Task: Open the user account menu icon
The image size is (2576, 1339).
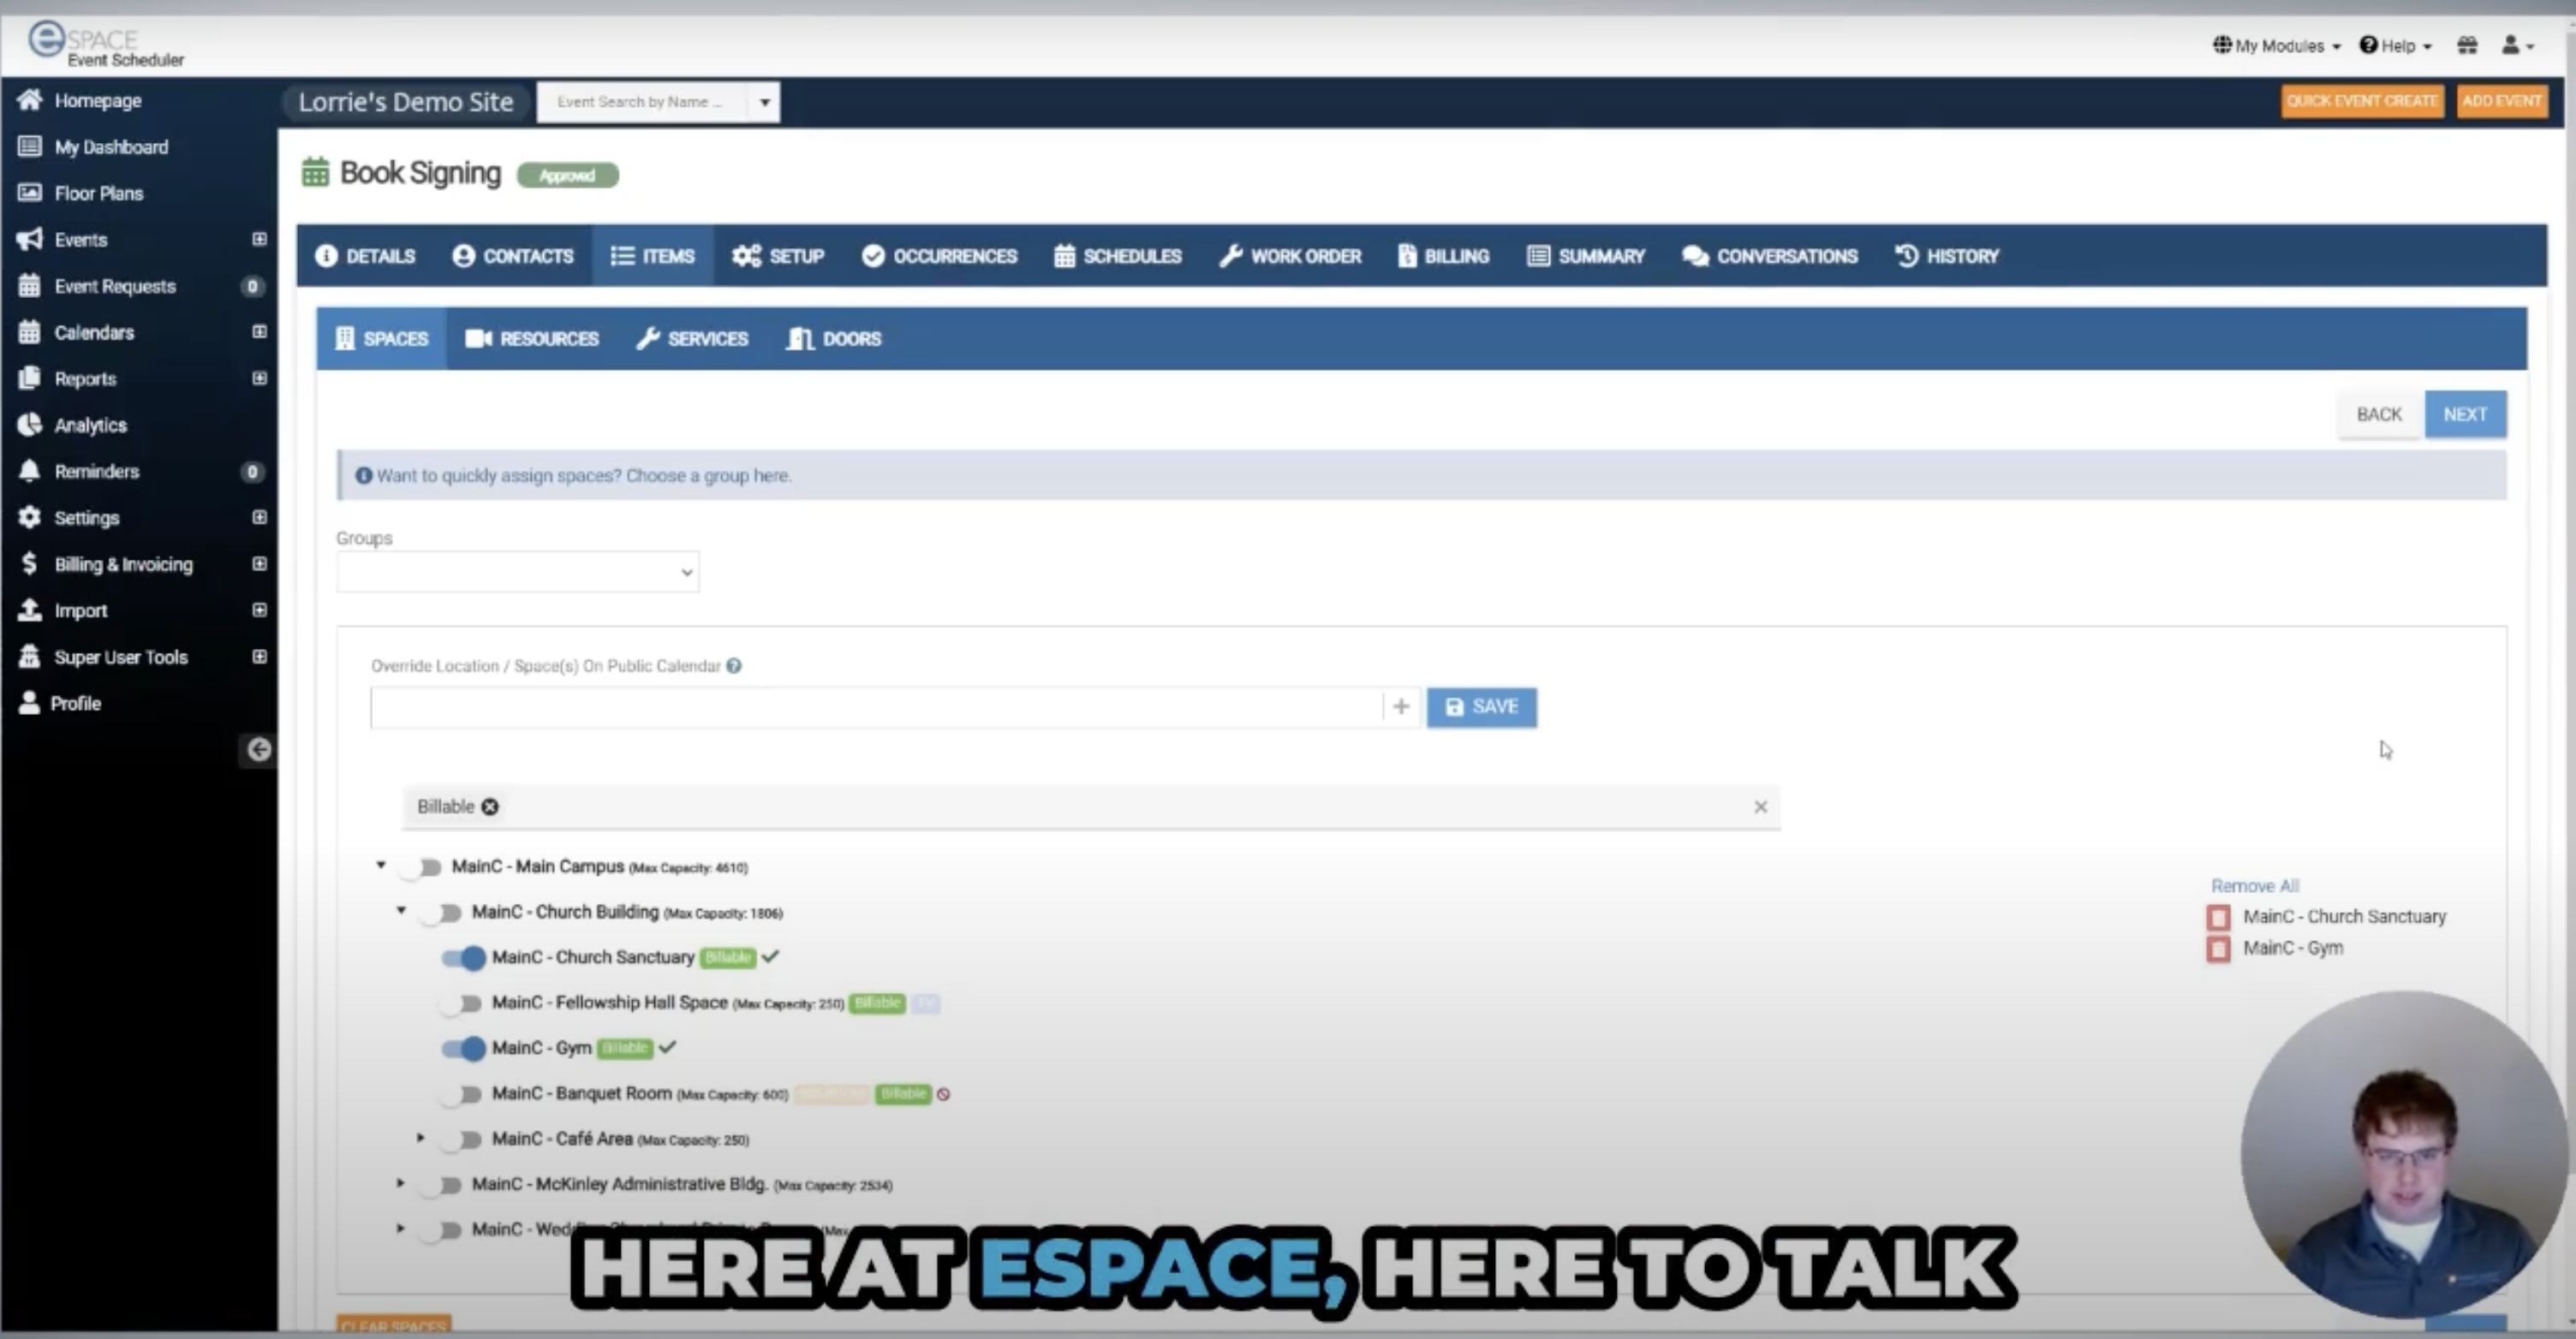Action: click(x=2518, y=45)
